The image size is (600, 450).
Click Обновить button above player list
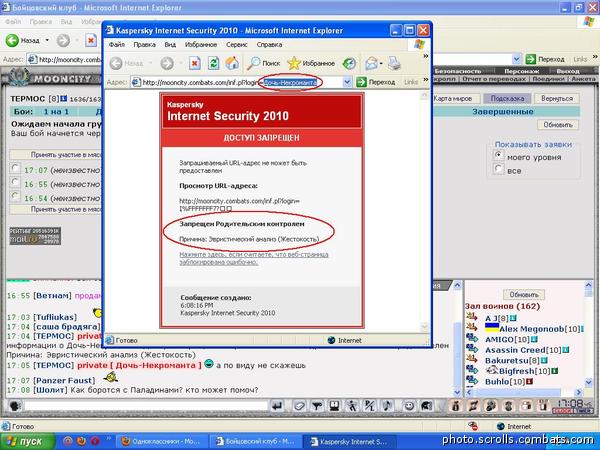click(x=524, y=295)
